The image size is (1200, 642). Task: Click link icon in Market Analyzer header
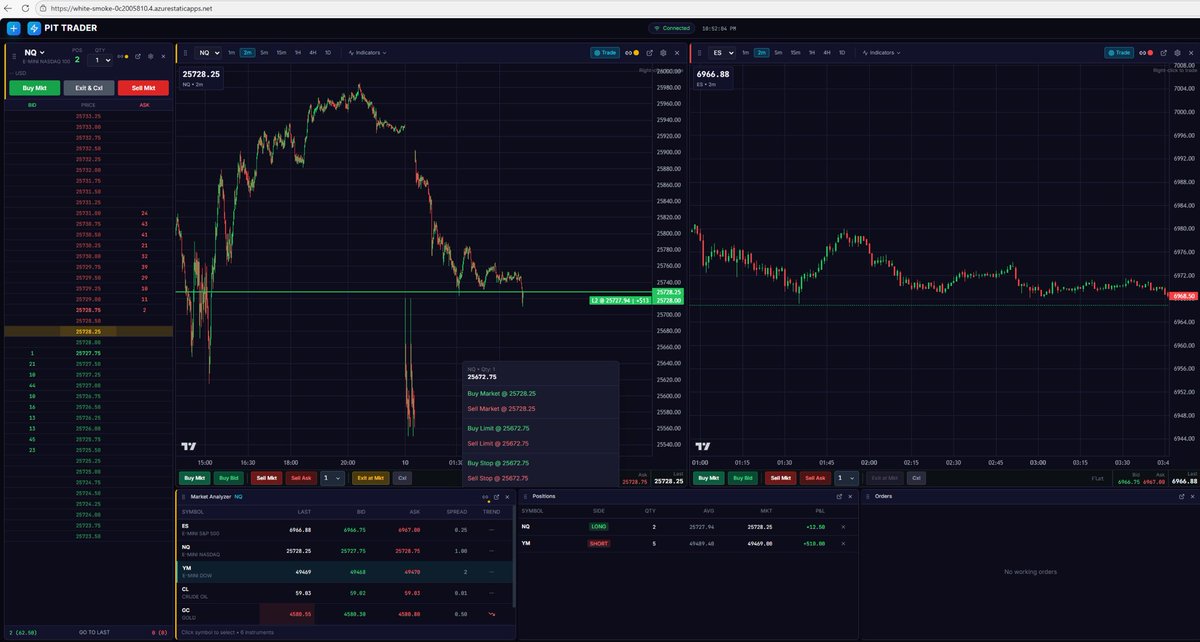[x=484, y=496]
